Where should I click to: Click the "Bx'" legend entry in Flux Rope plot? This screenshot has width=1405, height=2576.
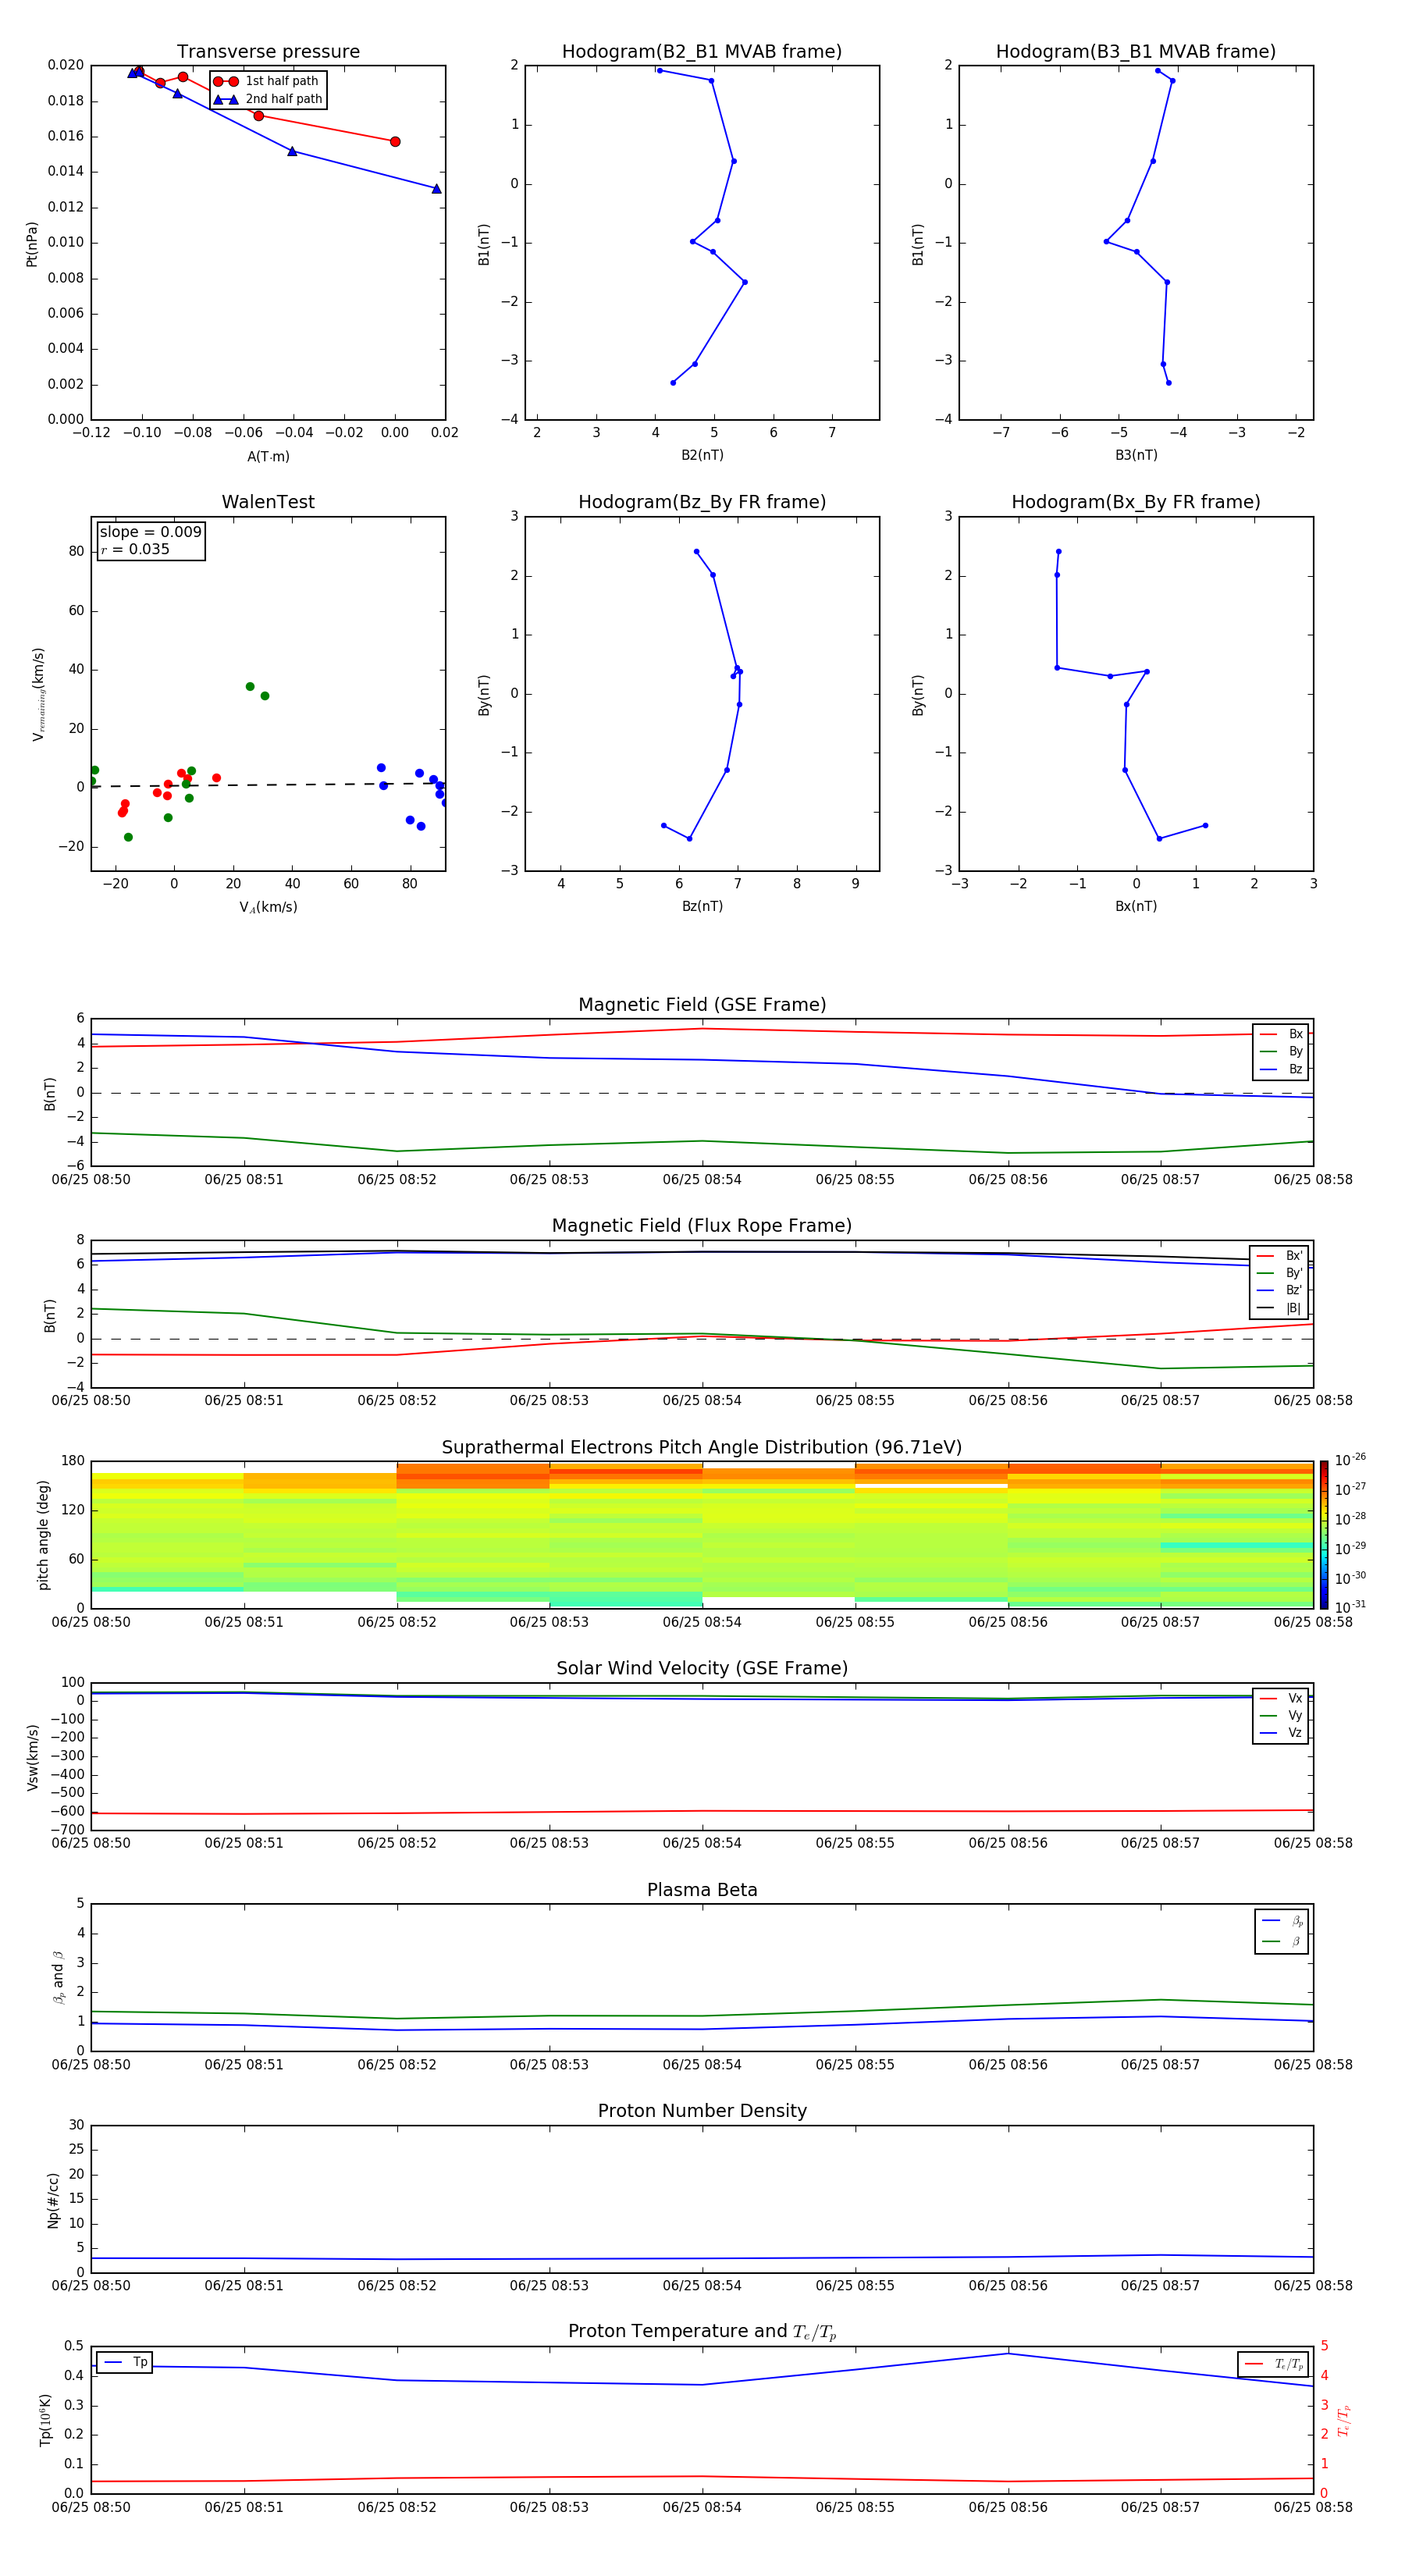pyautogui.click(x=1280, y=1256)
